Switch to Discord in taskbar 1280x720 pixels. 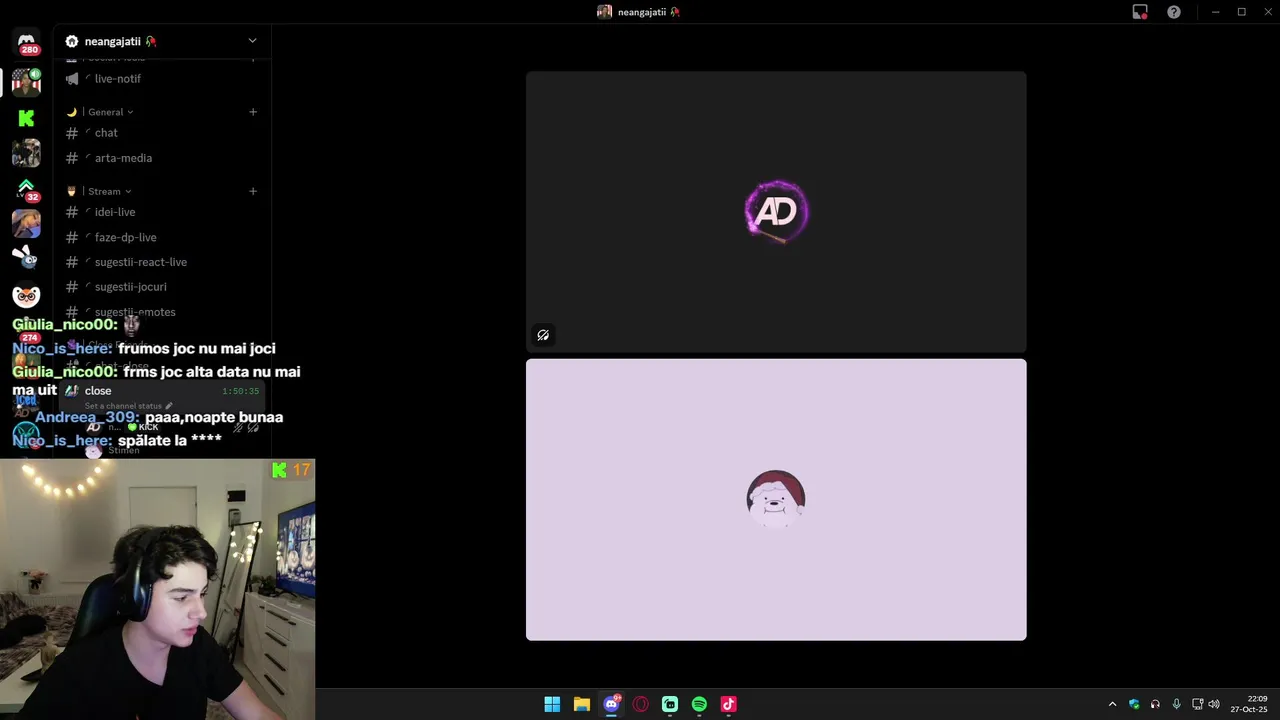click(x=611, y=704)
